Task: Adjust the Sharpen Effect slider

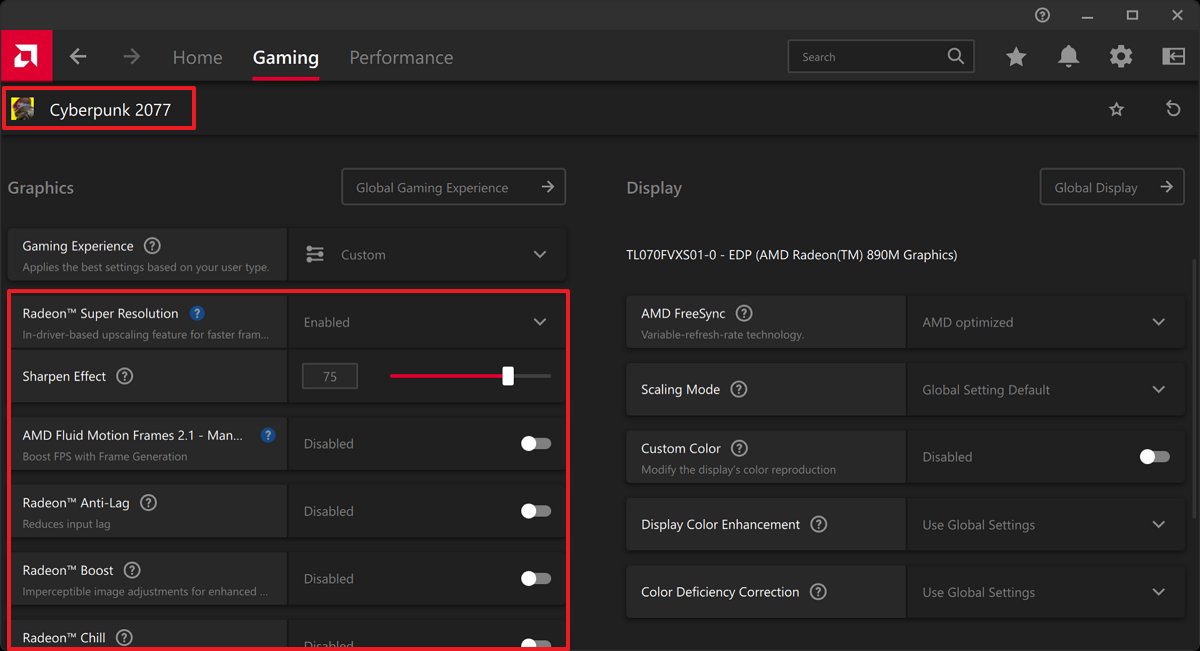Action: [507, 375]
